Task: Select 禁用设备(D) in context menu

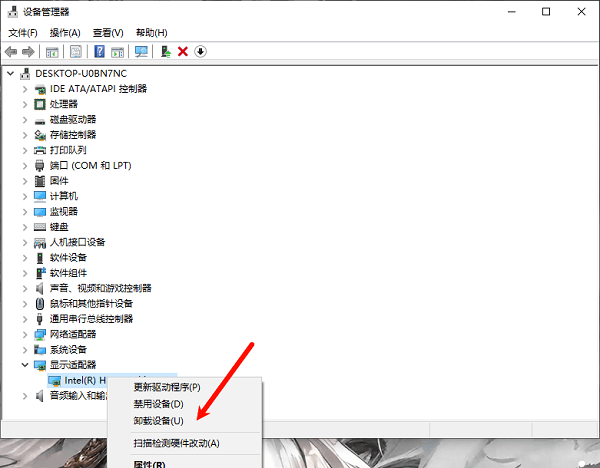Action: click(158, 404)
